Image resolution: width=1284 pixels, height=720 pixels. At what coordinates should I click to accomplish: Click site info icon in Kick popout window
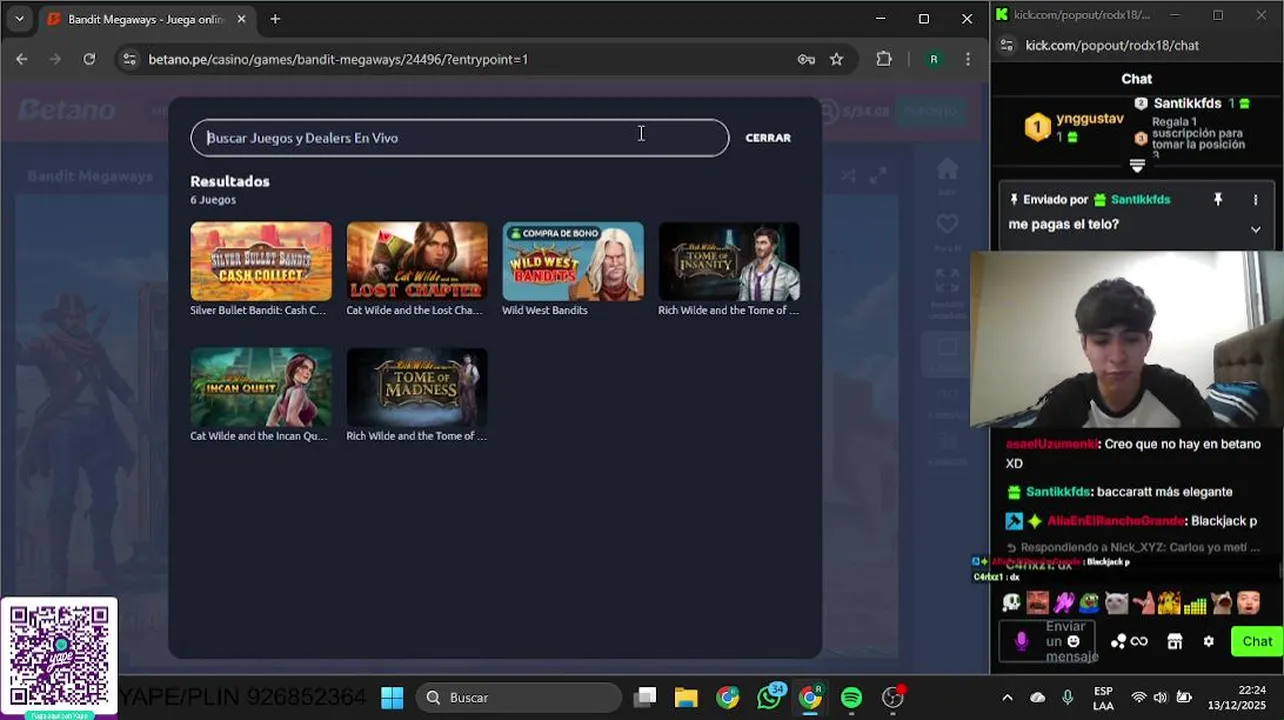tap(1007, 45)
